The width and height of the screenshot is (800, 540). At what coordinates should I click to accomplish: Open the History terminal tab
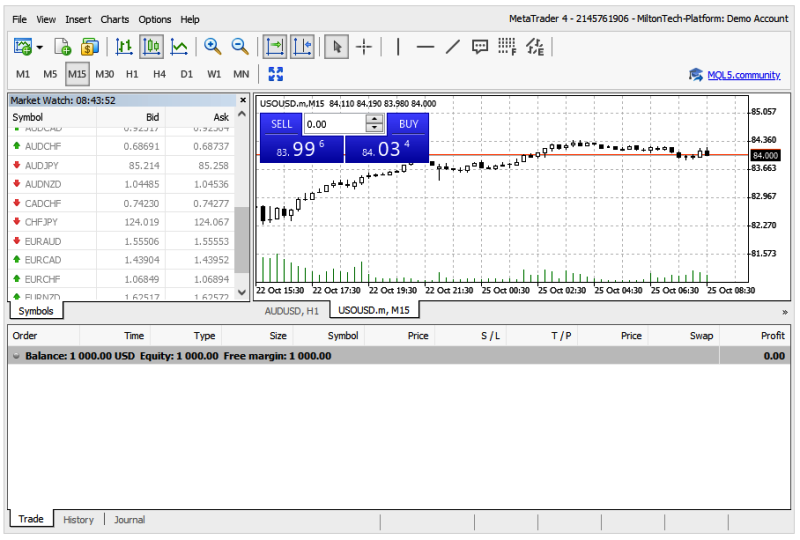(x=79, y=520)
